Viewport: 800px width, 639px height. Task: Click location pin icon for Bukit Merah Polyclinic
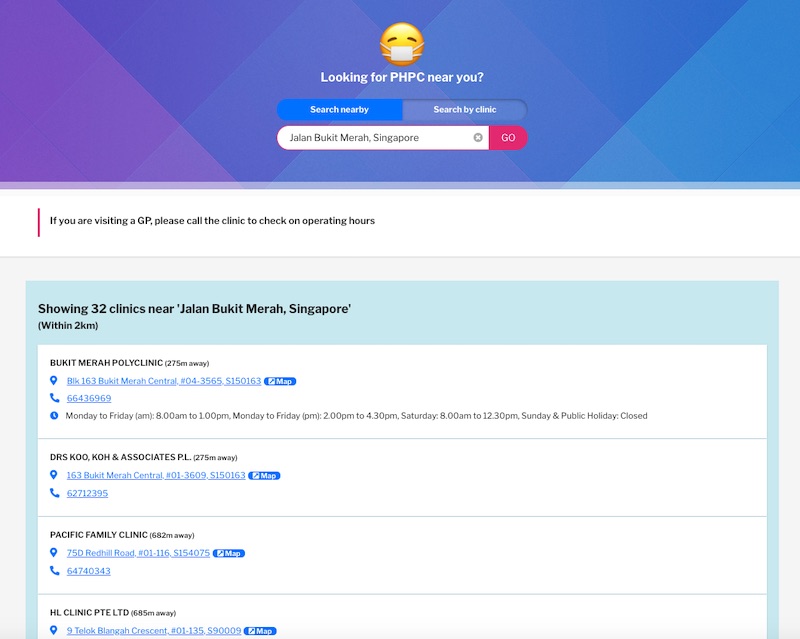pyautogui.click(x=54, y=380)
